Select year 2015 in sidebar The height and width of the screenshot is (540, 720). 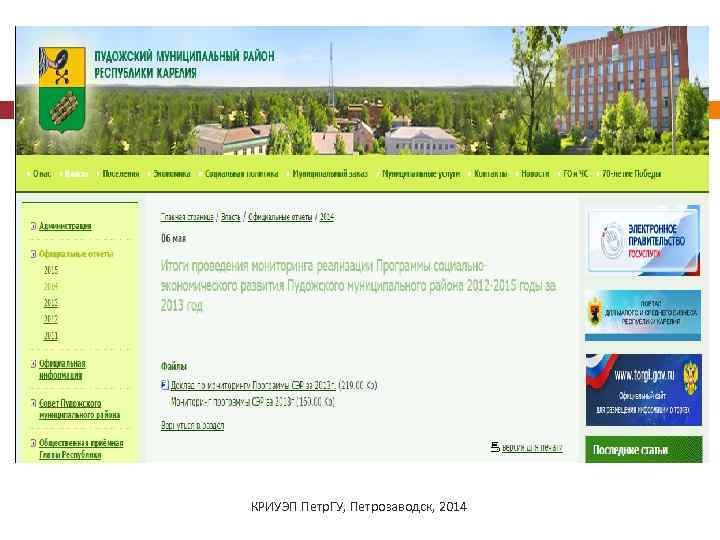click(x=51, y=270)
